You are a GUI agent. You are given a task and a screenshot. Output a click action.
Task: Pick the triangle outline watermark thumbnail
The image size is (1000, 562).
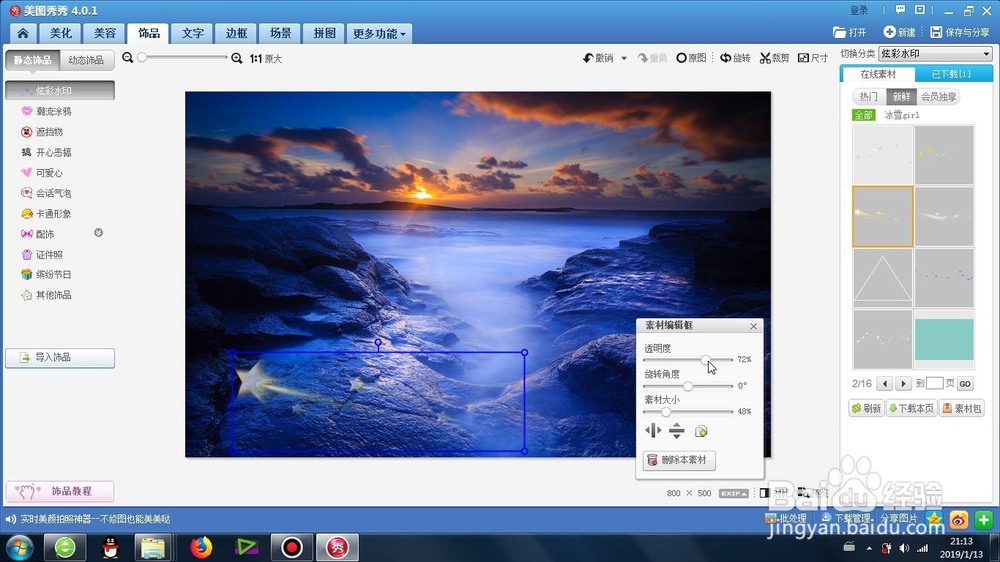(x=883, y=278)
